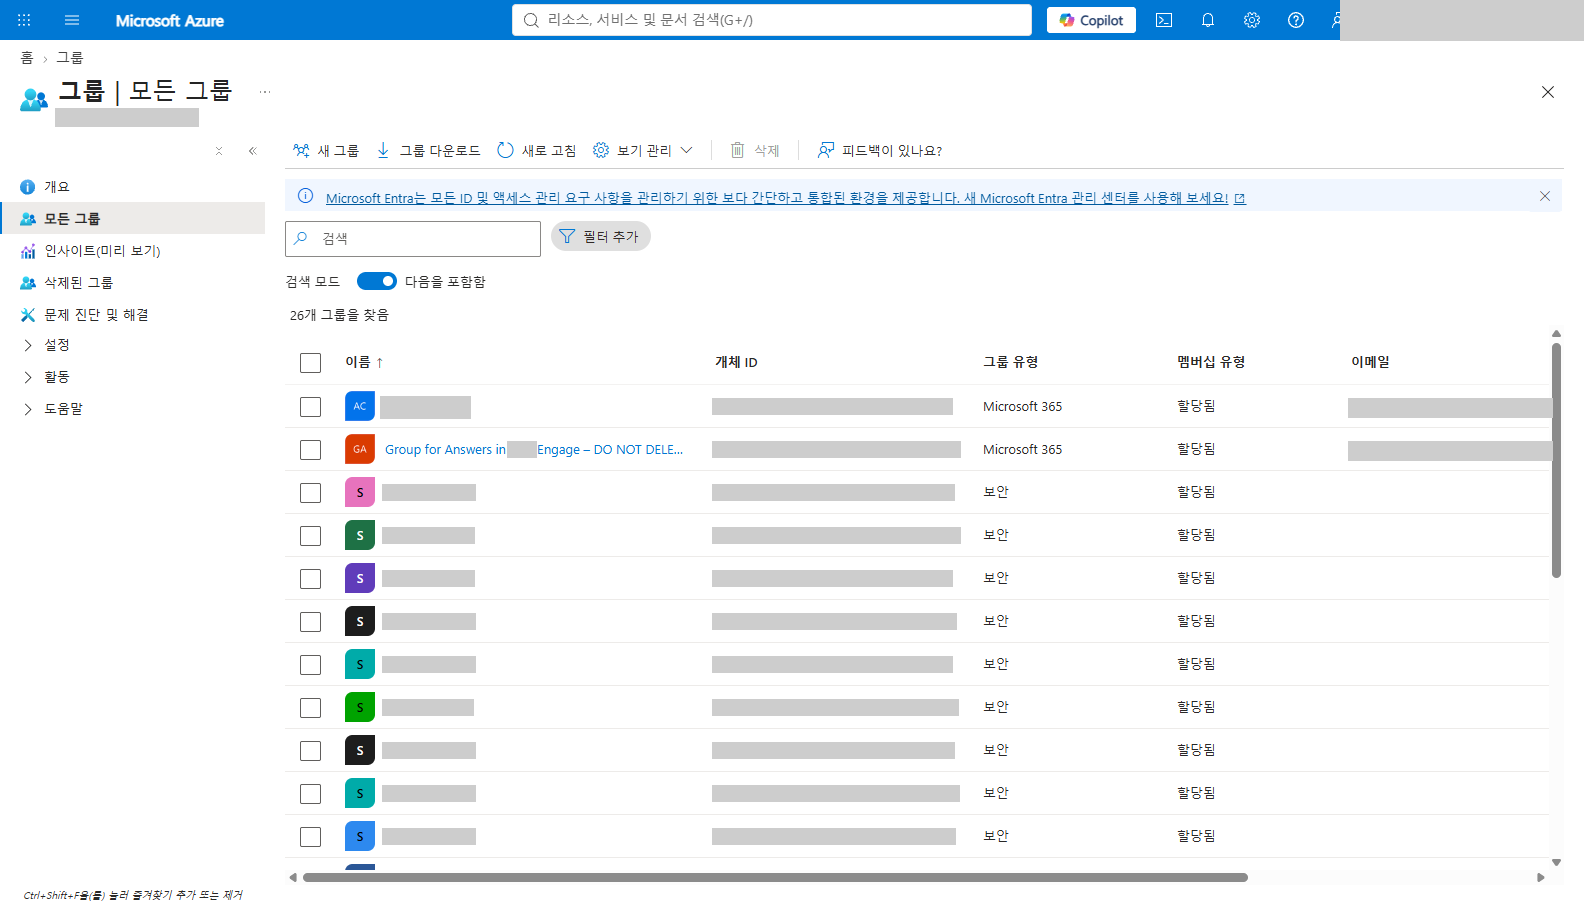
Task: Click the vertical scrollbar down arrow
Action: (1556, 862)
